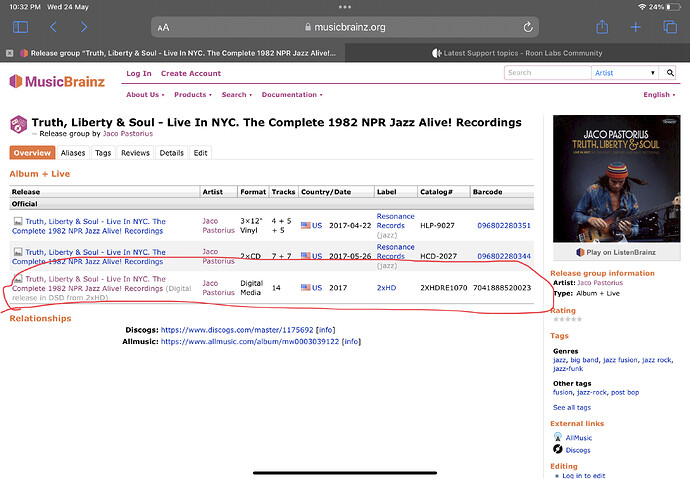Tap the musicbrainz.org address bar
Screen dimensions: 690x479
pyautogui.click(x=345, y=27)
